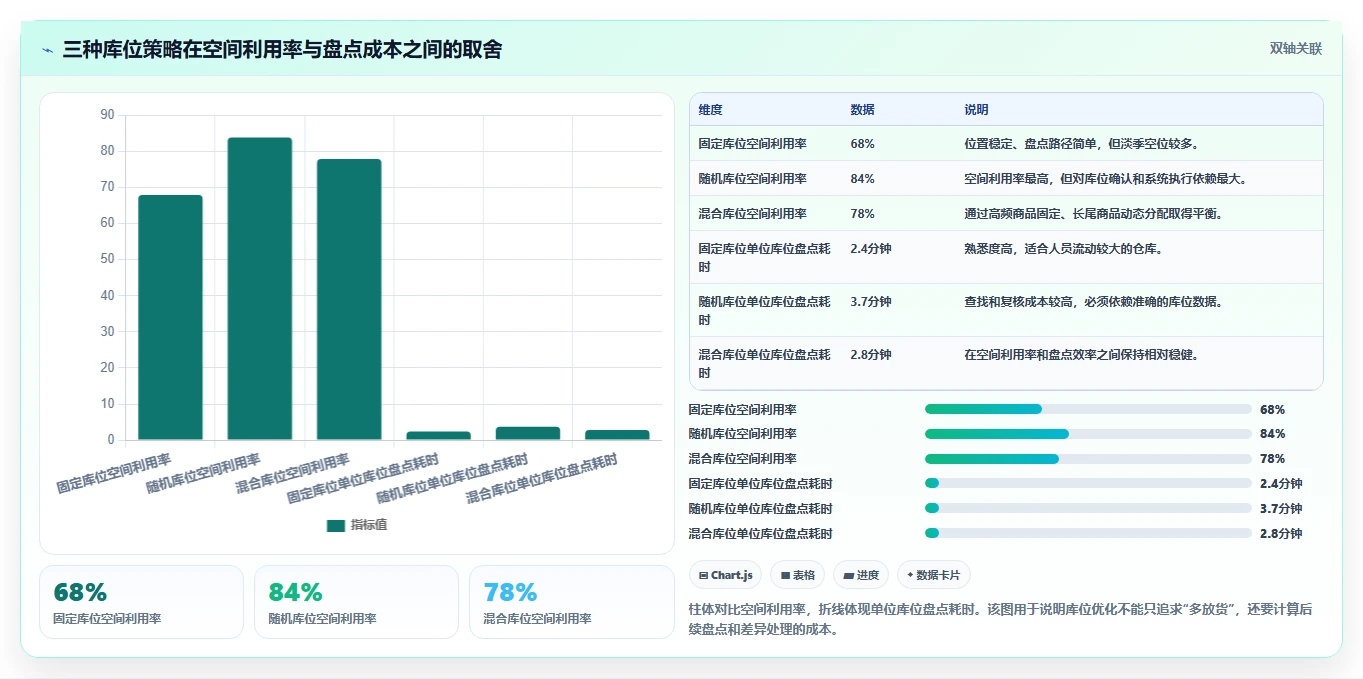
Task: Click the 进度 tag icon
Action: (x=848, y=575)
